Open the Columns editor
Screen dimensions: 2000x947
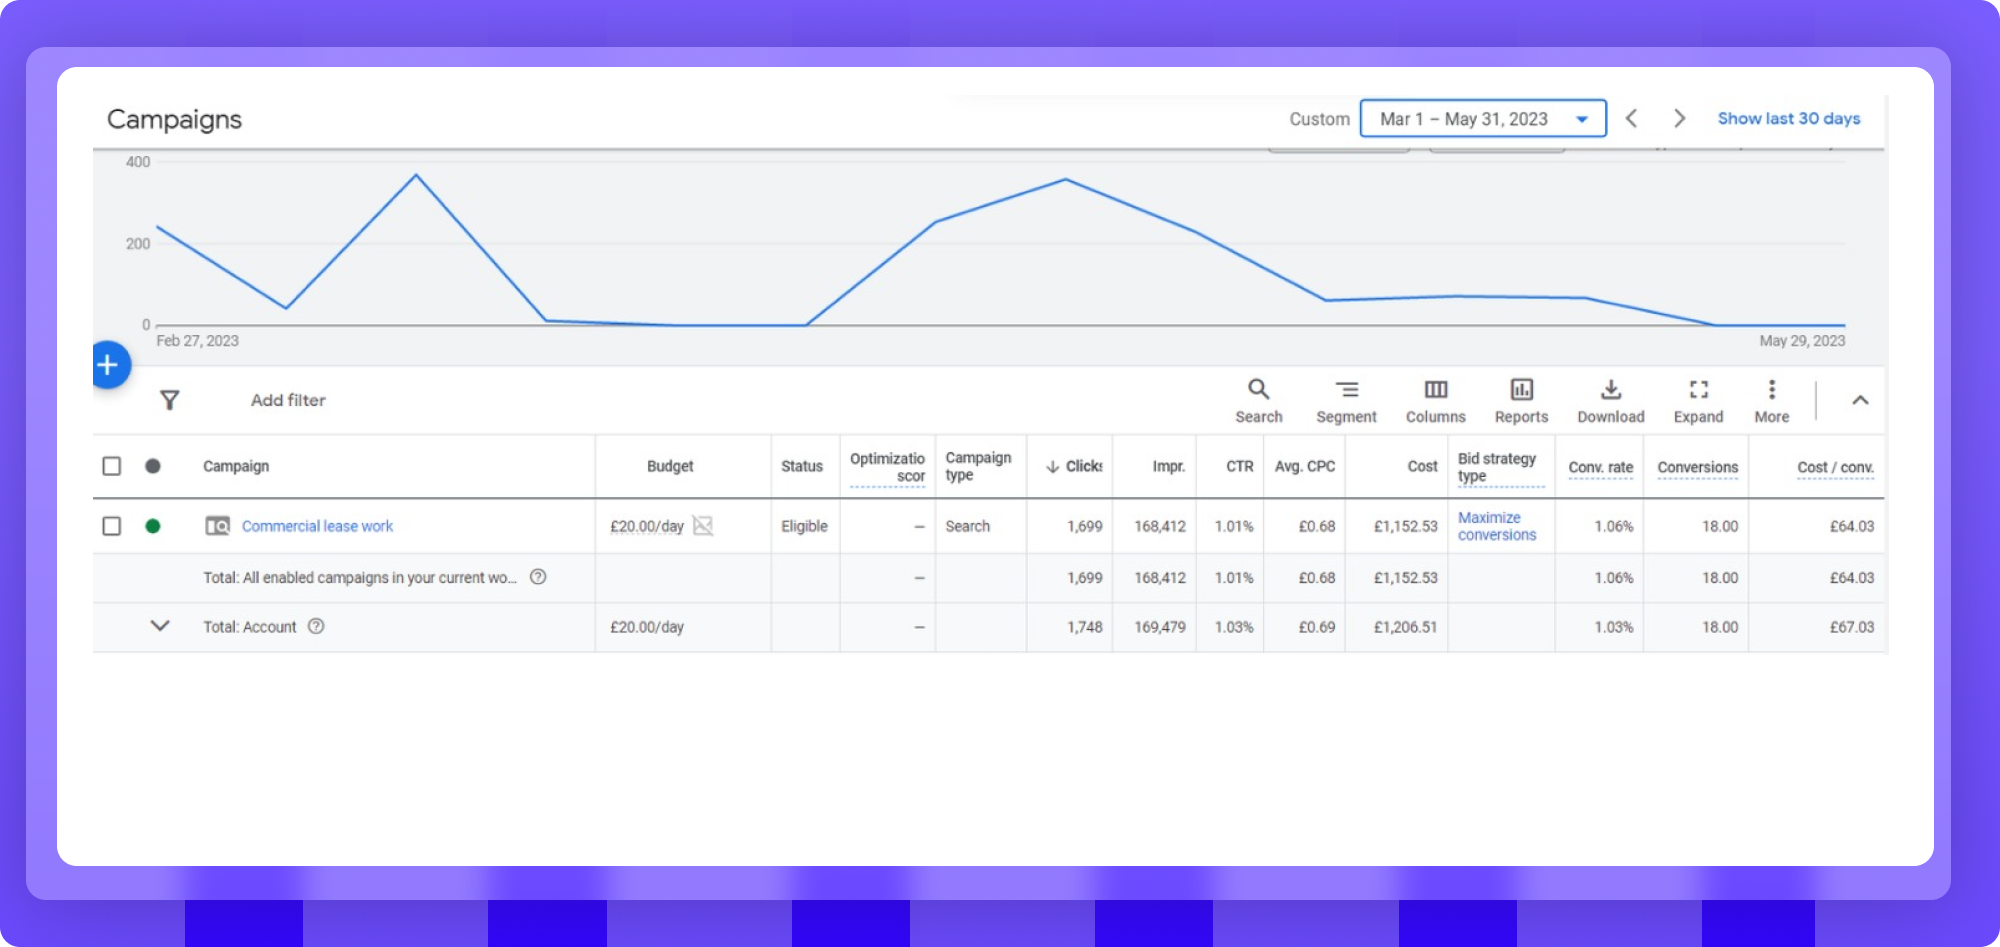tap(1435, 400)
